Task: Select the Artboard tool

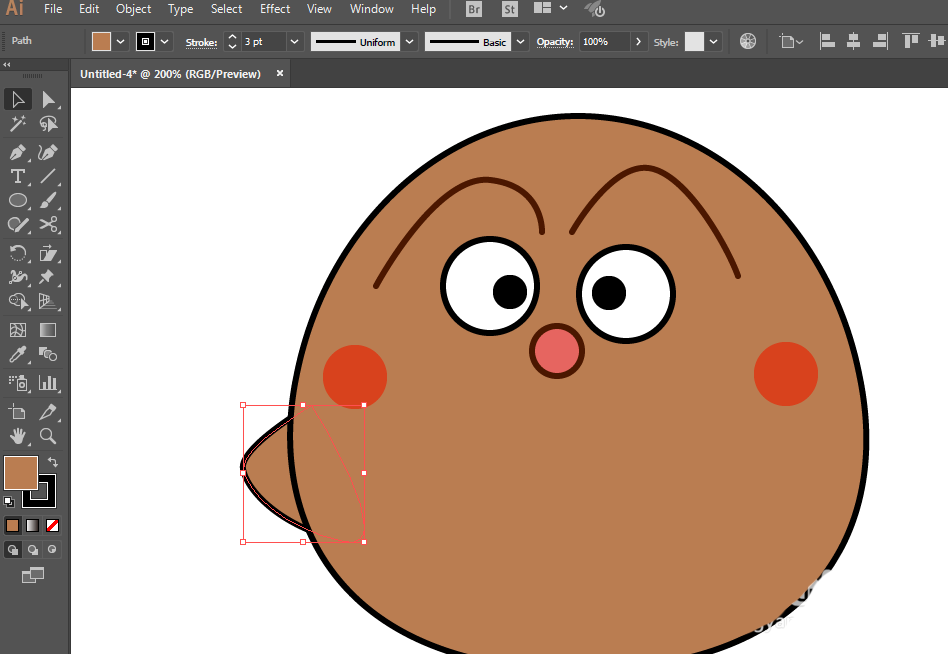Action: click(x=18, y=412)
